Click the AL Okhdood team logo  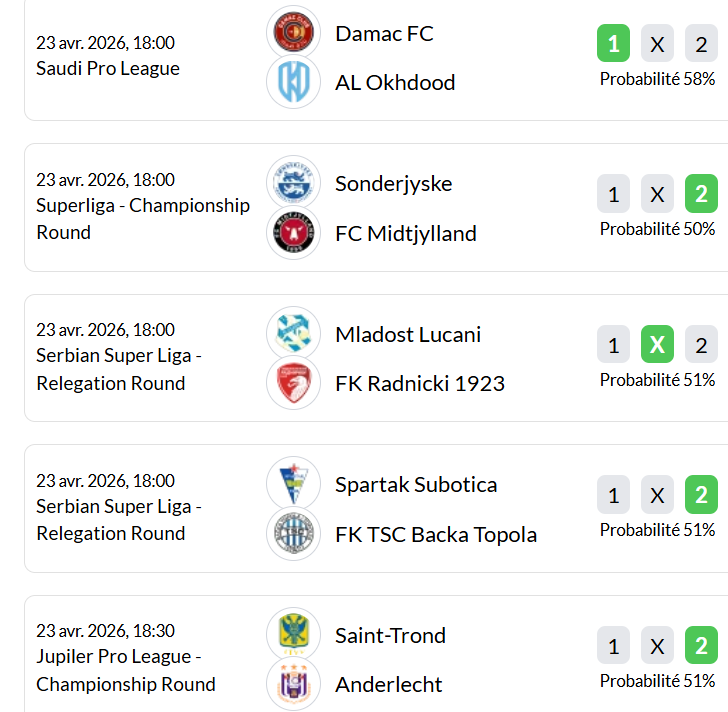click(x=294, y=82)
